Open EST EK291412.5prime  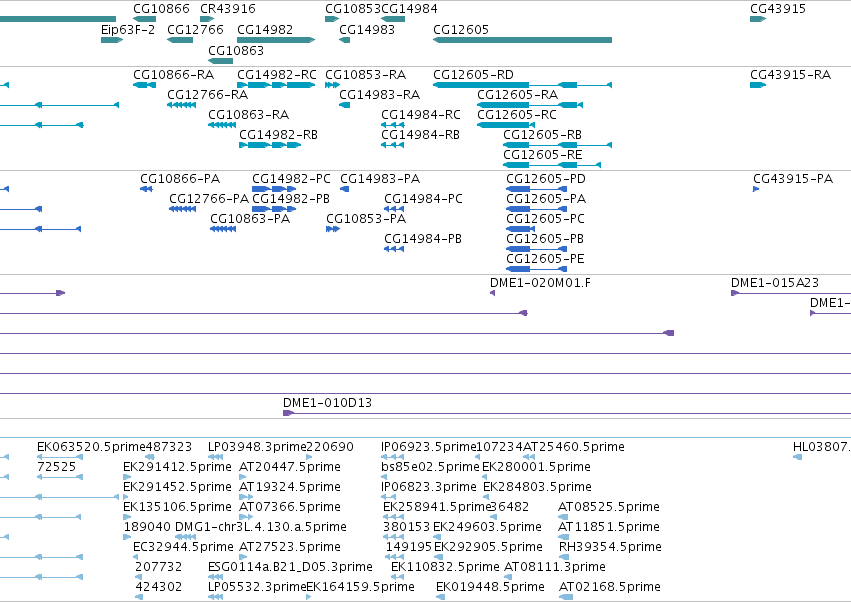point(177,467)
